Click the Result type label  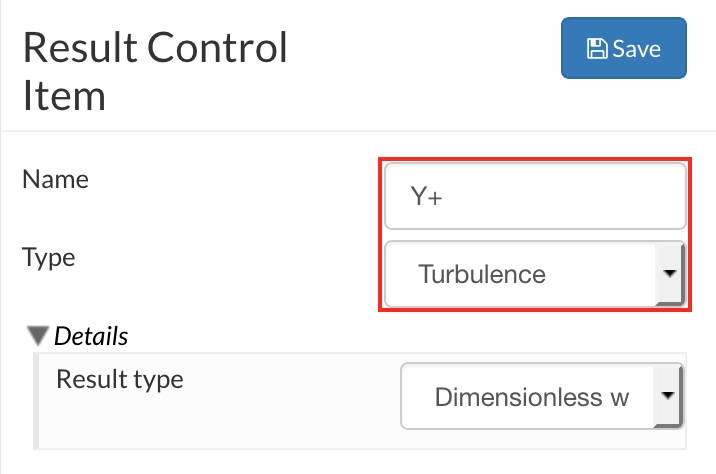(120, 379)
